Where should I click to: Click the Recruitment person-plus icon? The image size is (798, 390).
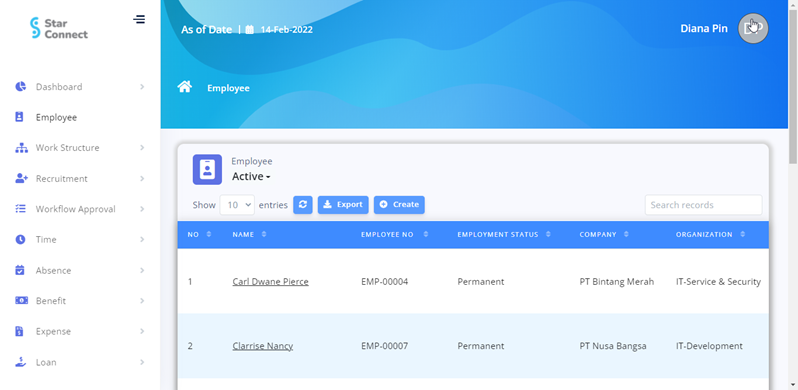pos(21,178)
